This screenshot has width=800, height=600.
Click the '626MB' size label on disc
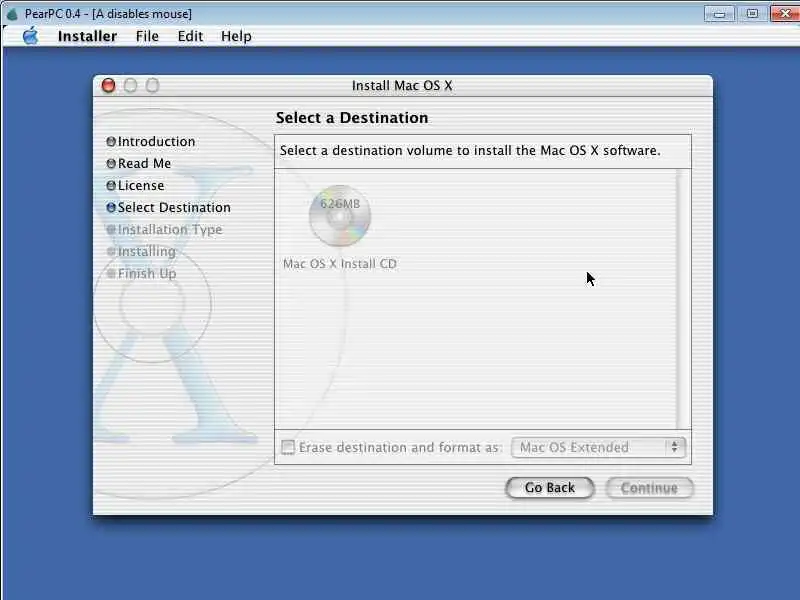tap(340, 204)
